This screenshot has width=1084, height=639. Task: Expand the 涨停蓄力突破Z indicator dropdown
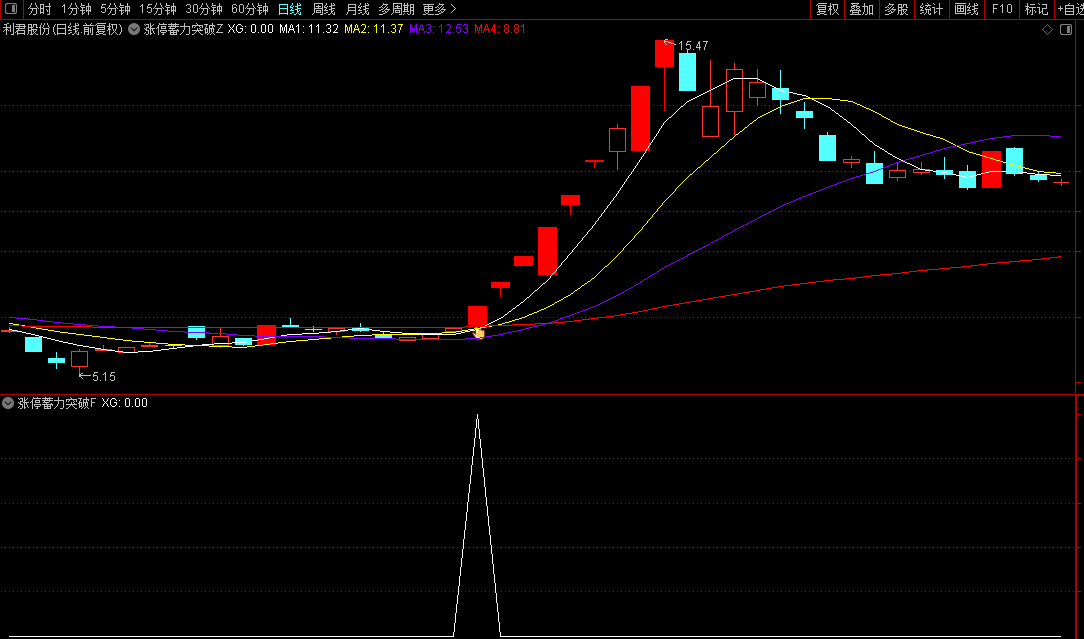[x=134, y=29]
